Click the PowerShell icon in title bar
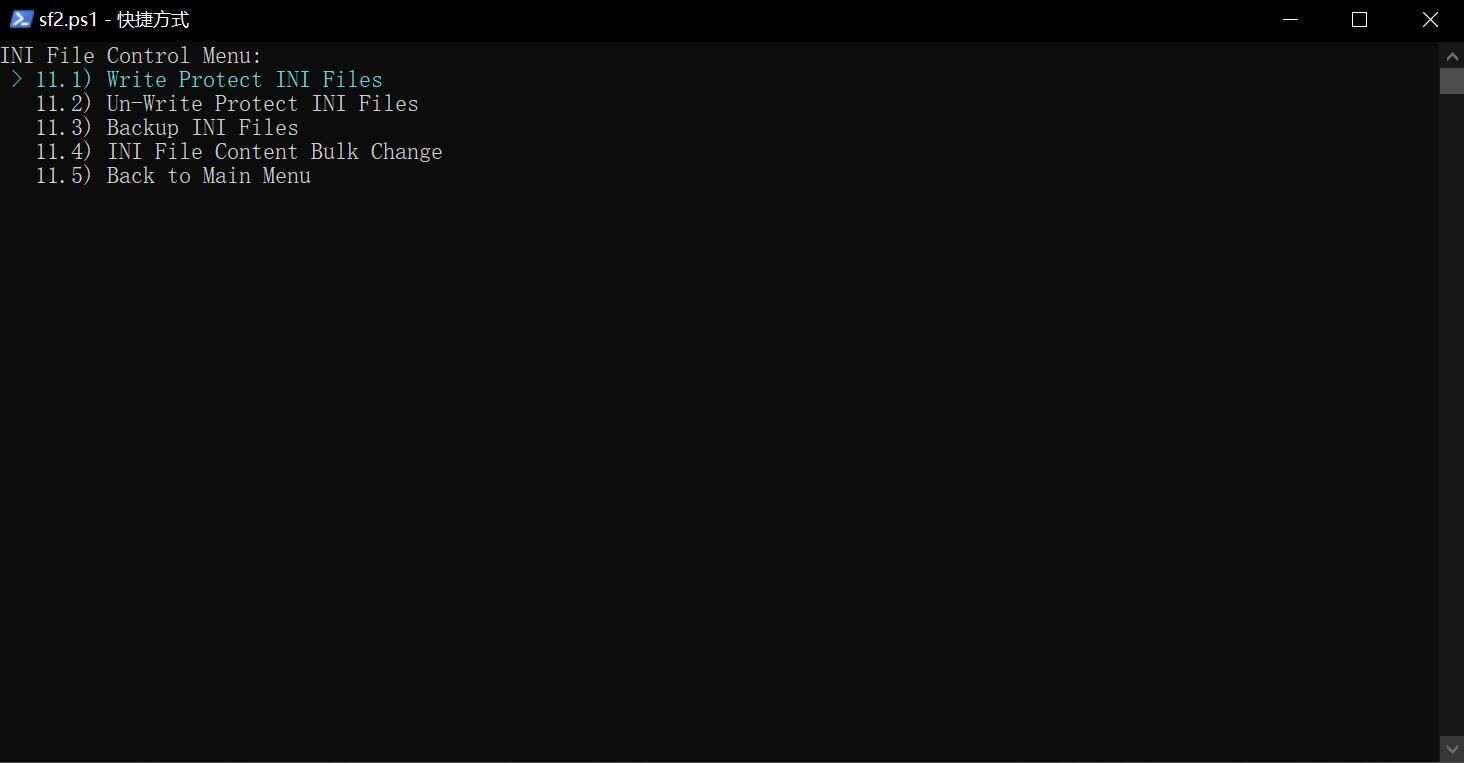 coord(21,19)
